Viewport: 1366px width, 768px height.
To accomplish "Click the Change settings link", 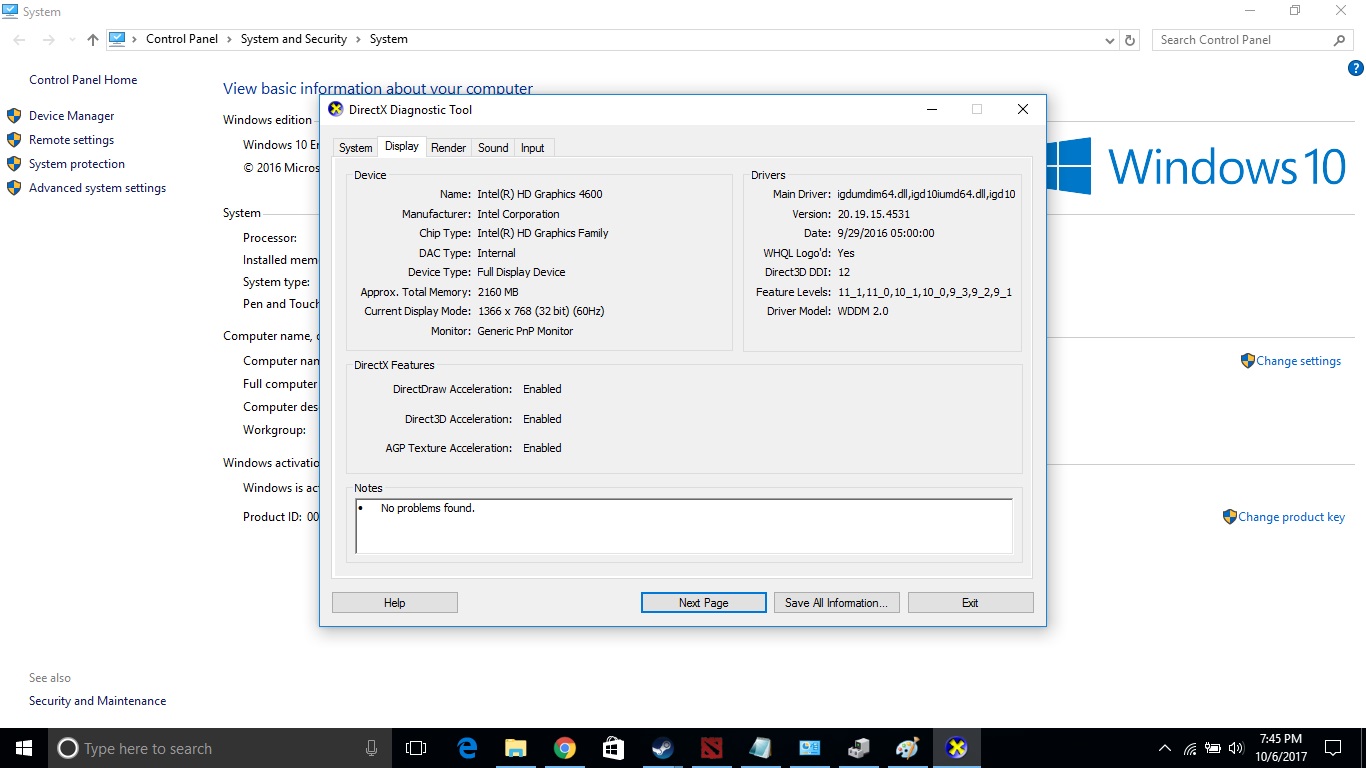I will (x=1298, y=361).
